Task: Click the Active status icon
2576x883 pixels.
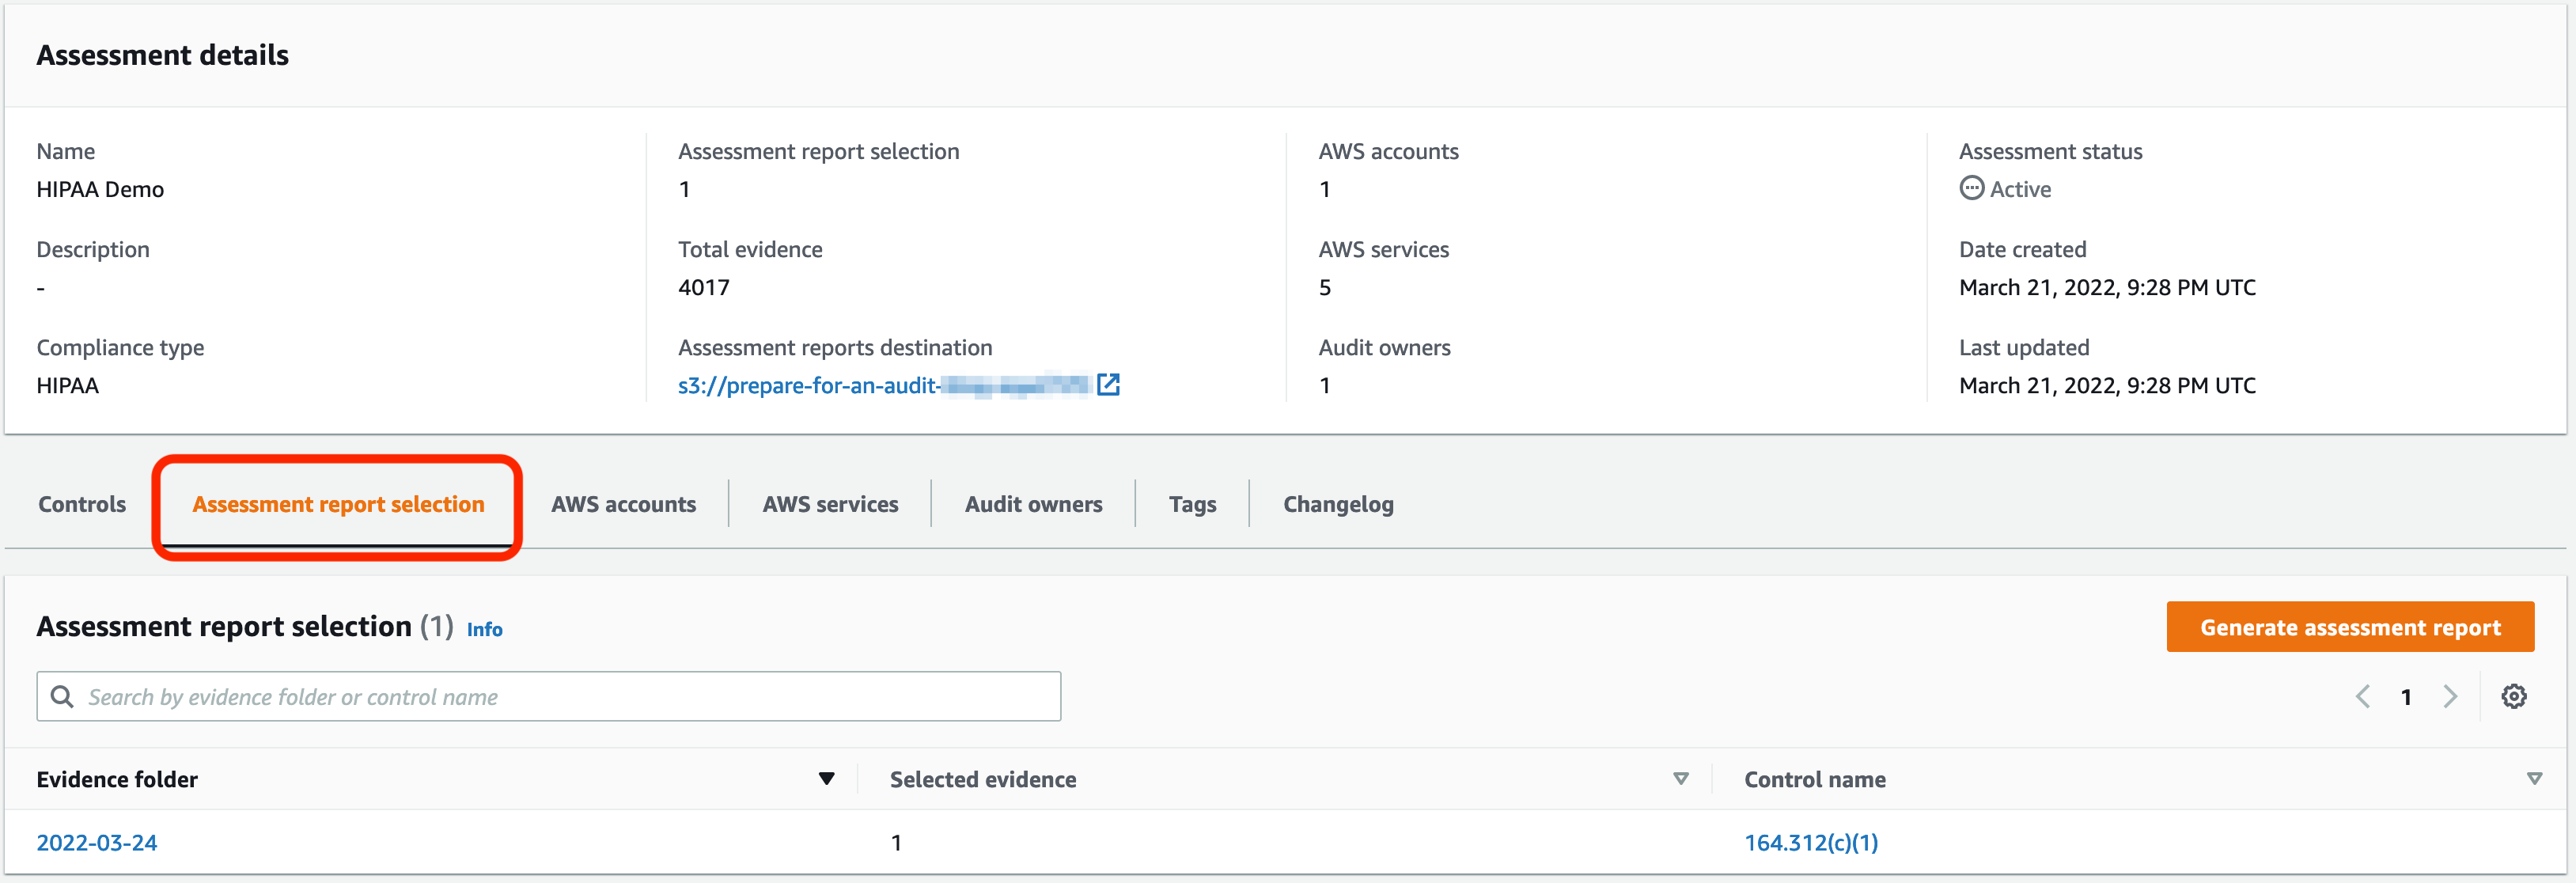Action: [1971, 188]
